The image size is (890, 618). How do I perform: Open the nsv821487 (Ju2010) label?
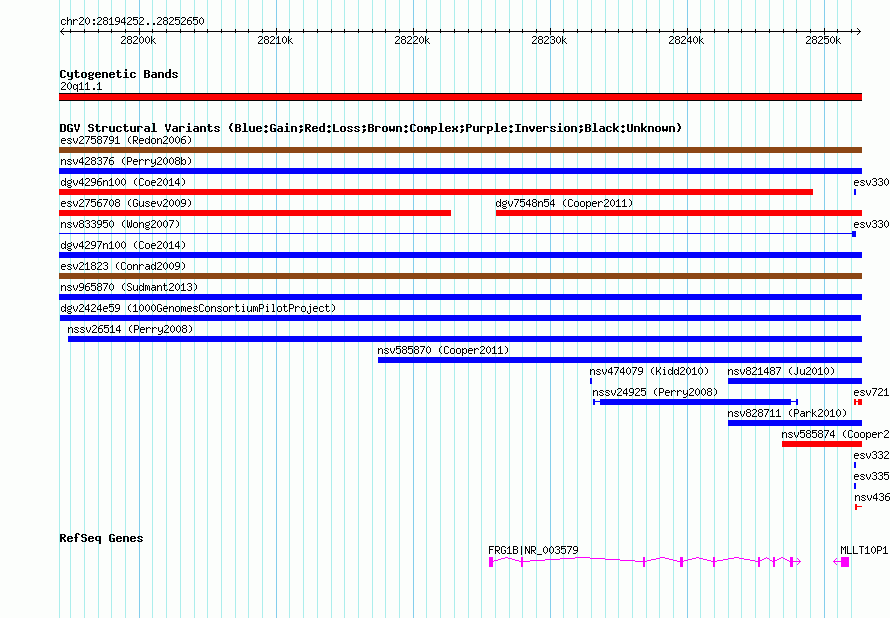pos(782,371)
